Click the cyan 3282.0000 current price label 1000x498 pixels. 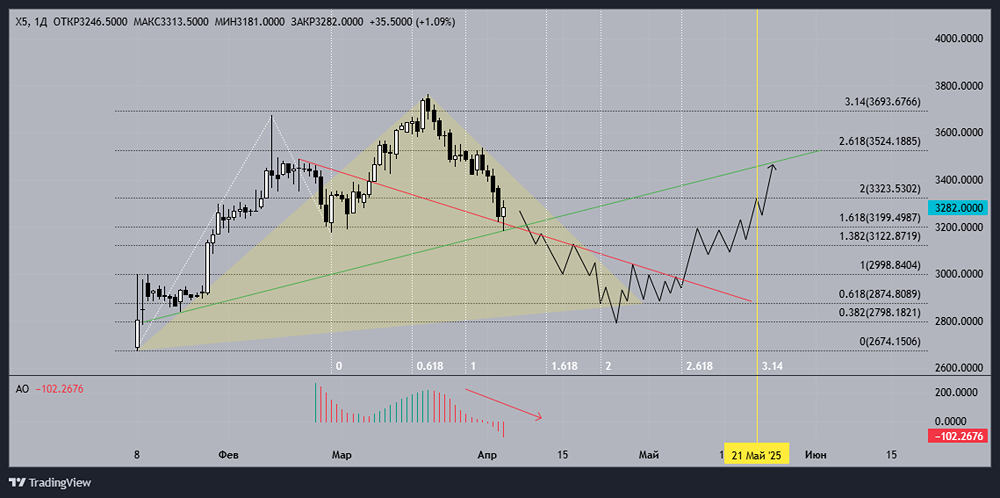click(x=957, y=208)
